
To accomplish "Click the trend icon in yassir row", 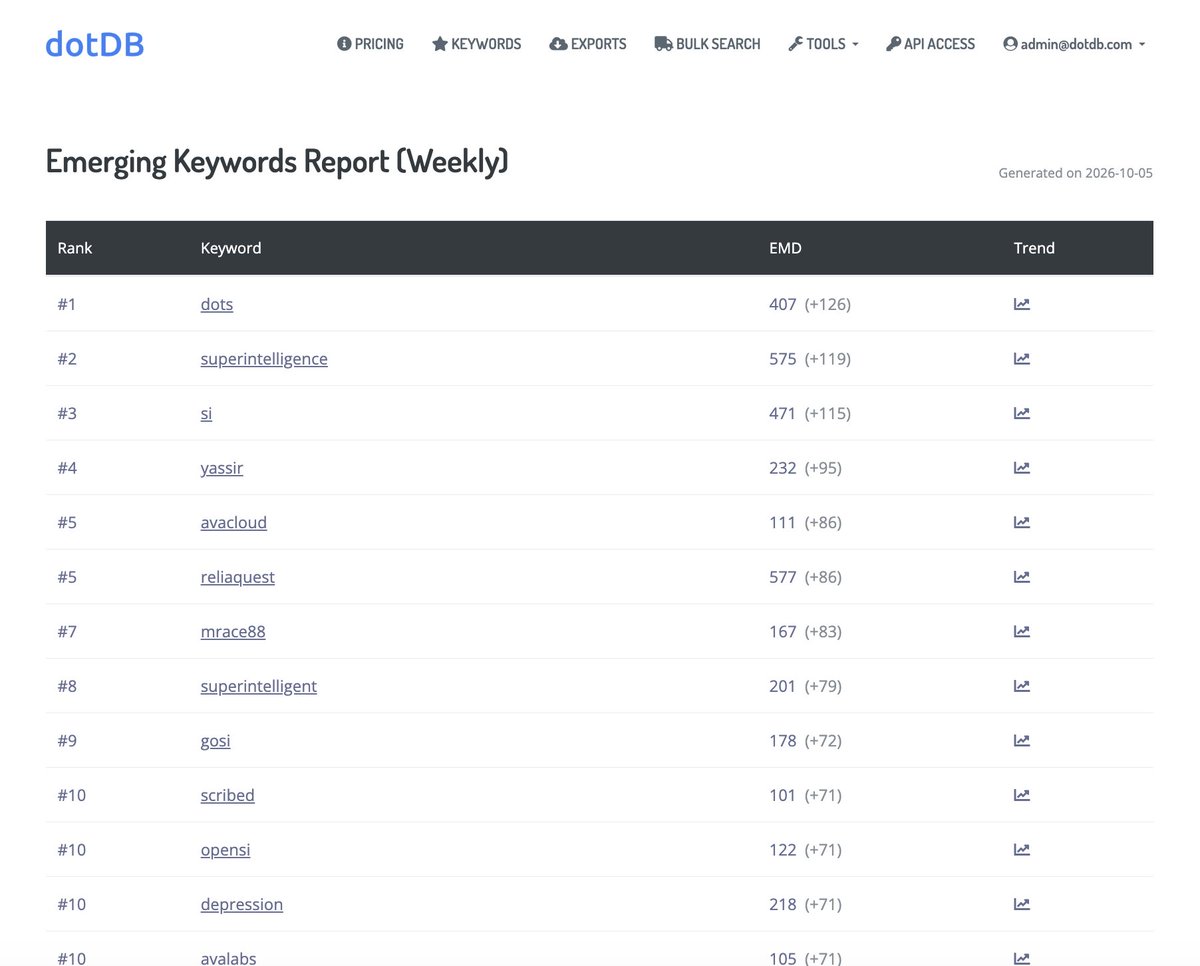I will pos(1021,467).
